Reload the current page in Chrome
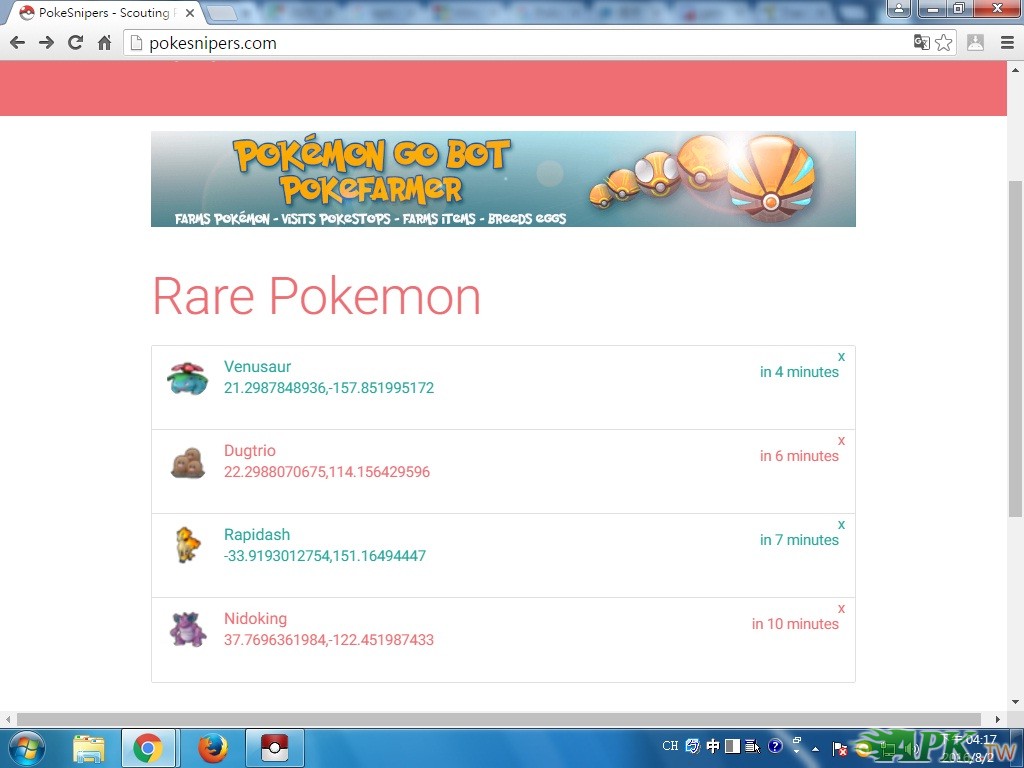The height and width of the screenshot is (768, 1024). coord(74,42)
